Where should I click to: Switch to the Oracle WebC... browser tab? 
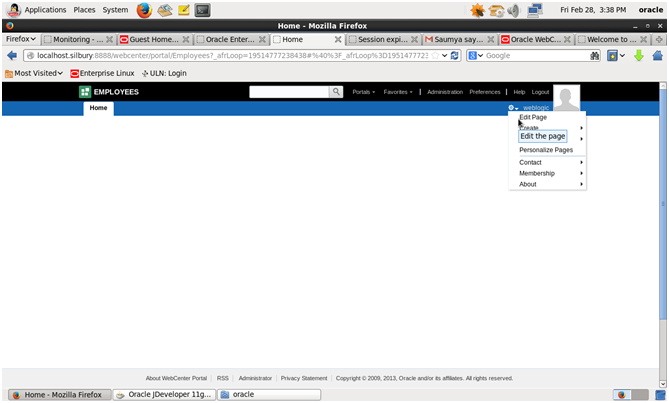535,39
